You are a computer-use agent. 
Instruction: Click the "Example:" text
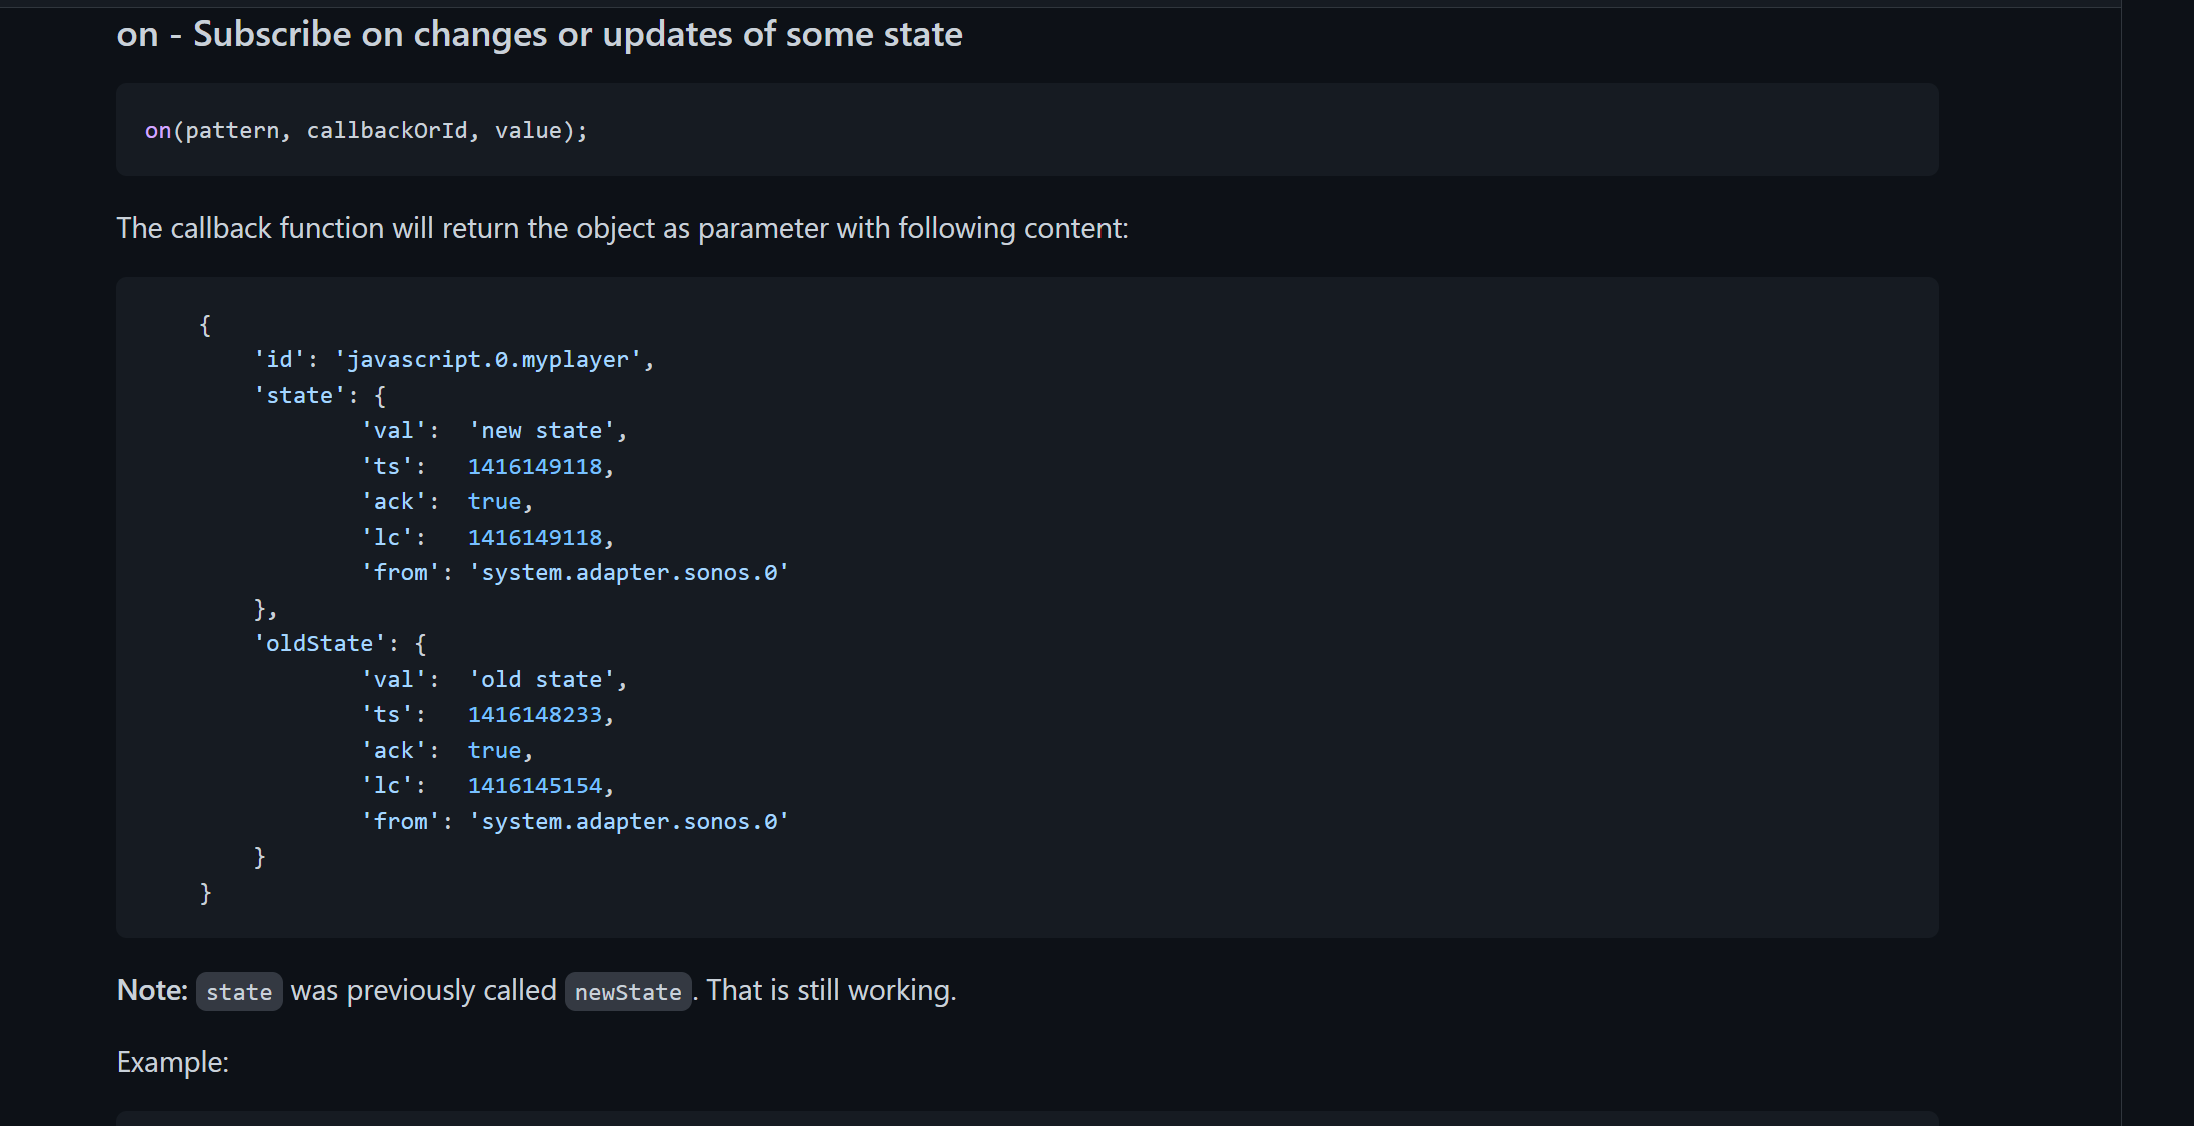tap(173, 1062)
